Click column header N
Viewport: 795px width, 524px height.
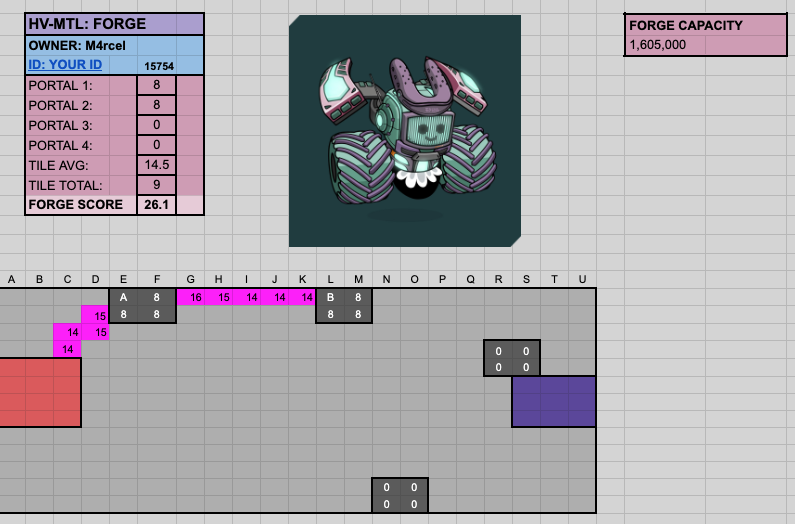(386, 279)
